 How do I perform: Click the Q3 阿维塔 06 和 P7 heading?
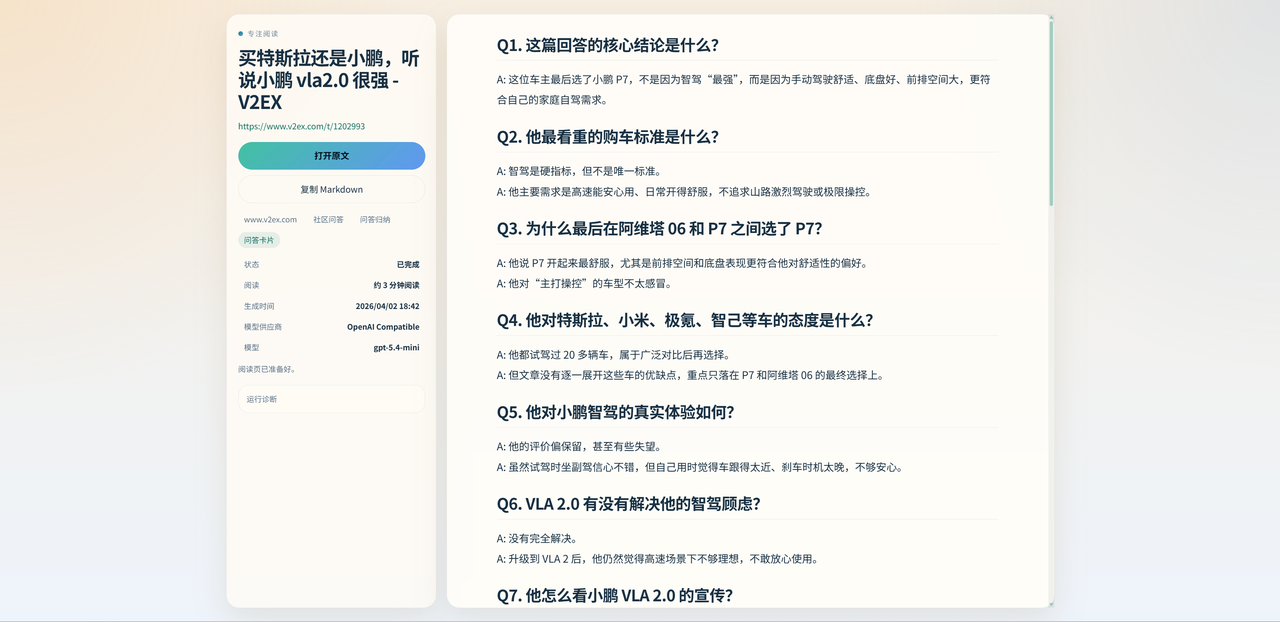click(659, 229)
